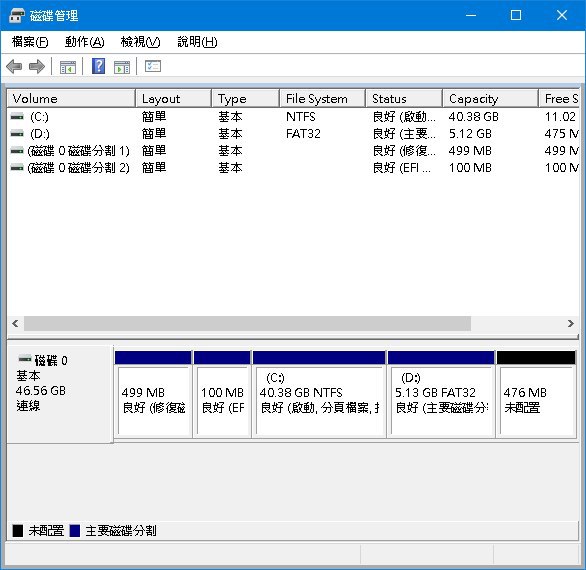The width and height of the screenshot is (586, 570).
Task: Select the 磁碟 0 disk label panel
Action: [60, 394]
